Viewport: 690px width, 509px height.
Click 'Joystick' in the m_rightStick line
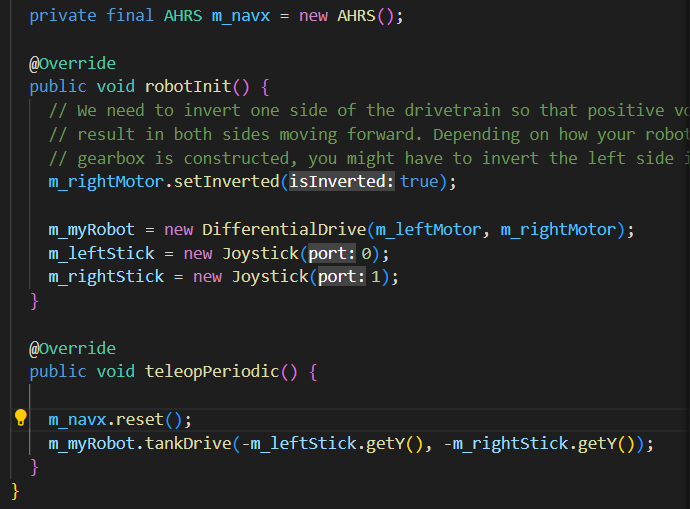[270, 277]
